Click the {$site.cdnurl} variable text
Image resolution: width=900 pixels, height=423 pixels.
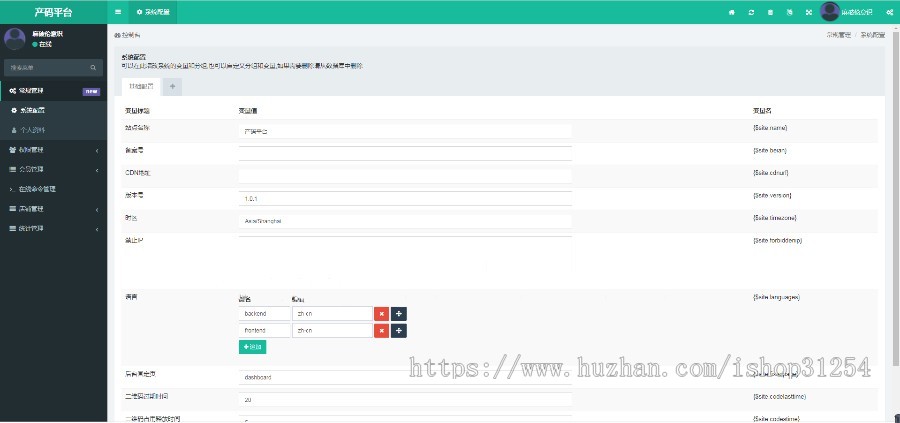point(770,173)
